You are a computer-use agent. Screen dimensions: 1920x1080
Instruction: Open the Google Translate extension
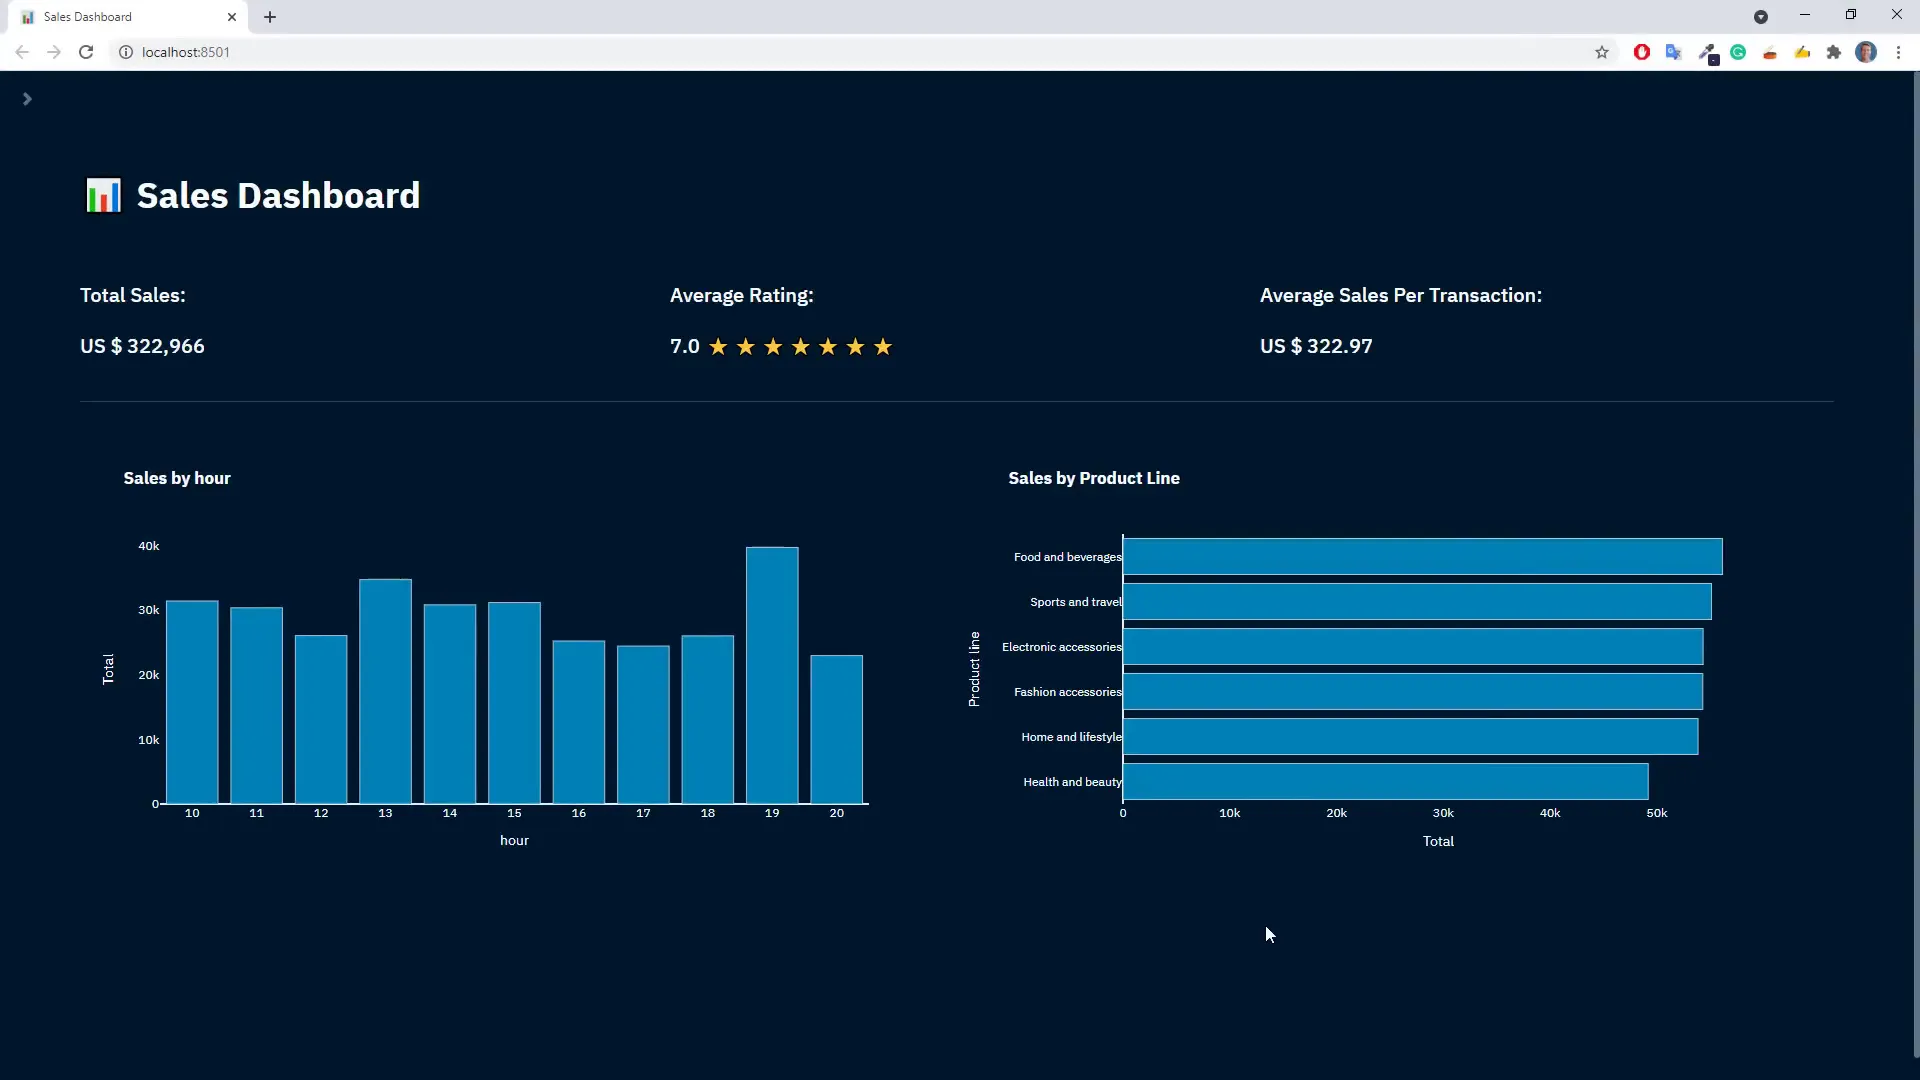coord(1674,52)
